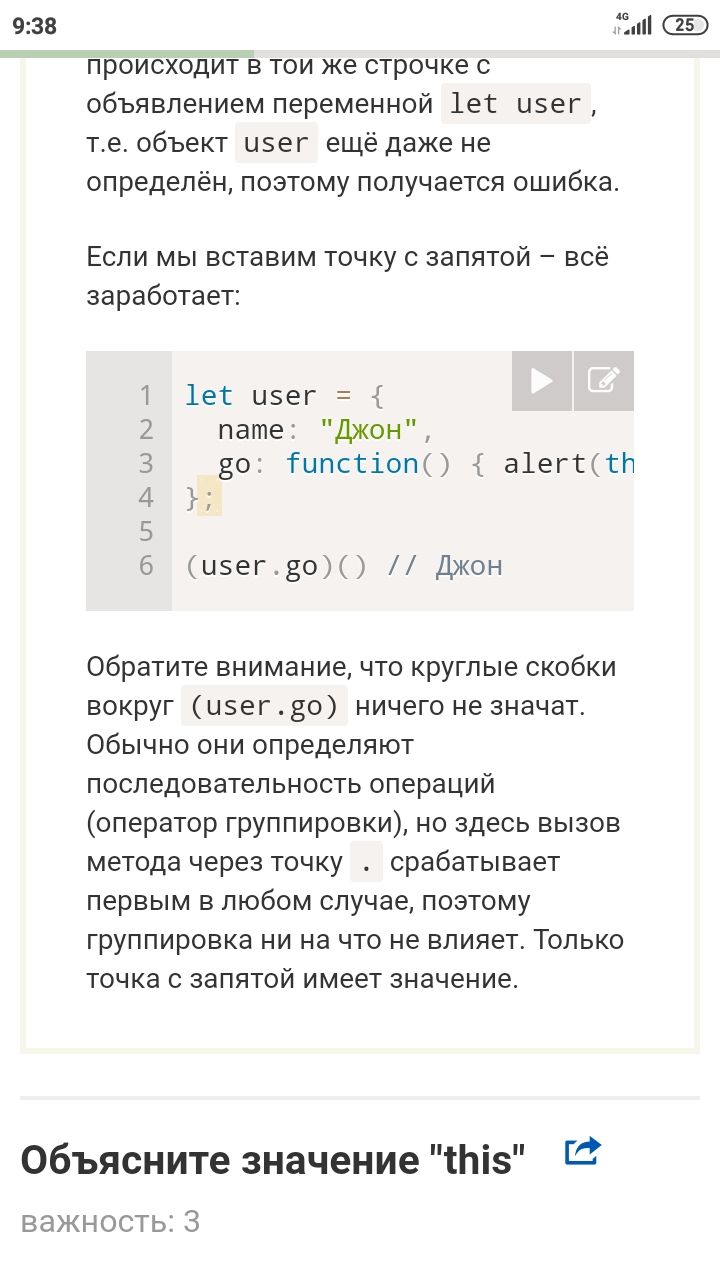This screenshot has width=720, height=1280.
Task: Click code line "let user = {"
Action: (x=284, y=395)
